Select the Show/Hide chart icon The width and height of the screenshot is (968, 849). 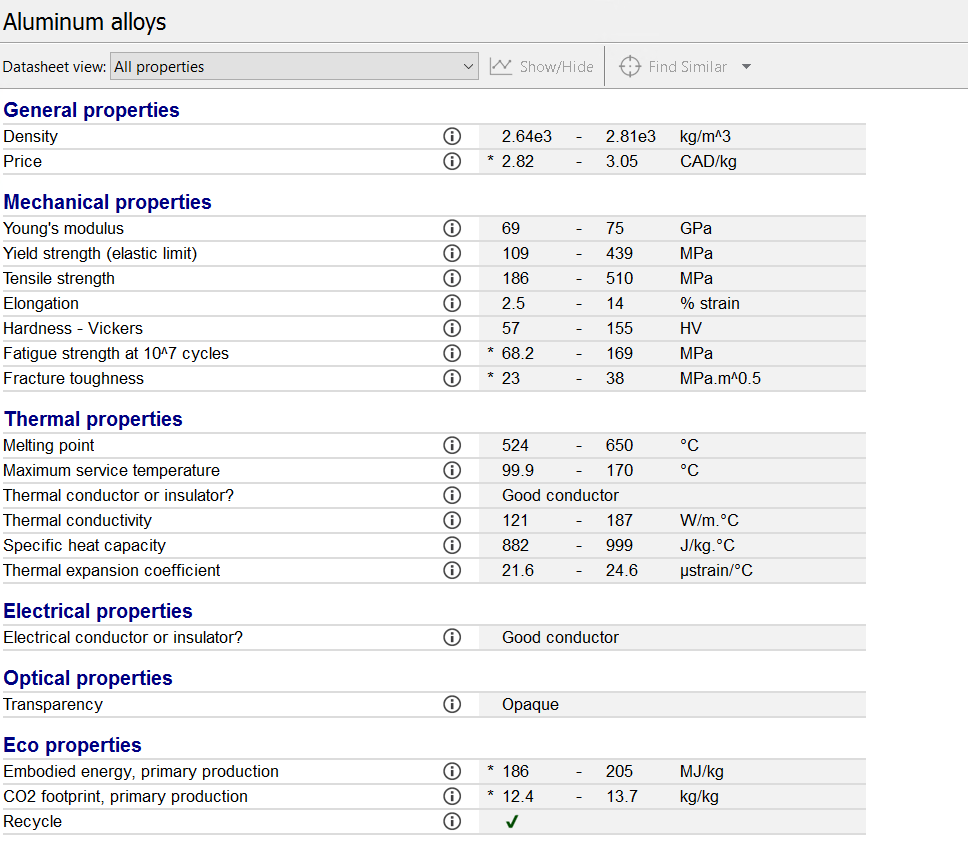click(500, 65)
